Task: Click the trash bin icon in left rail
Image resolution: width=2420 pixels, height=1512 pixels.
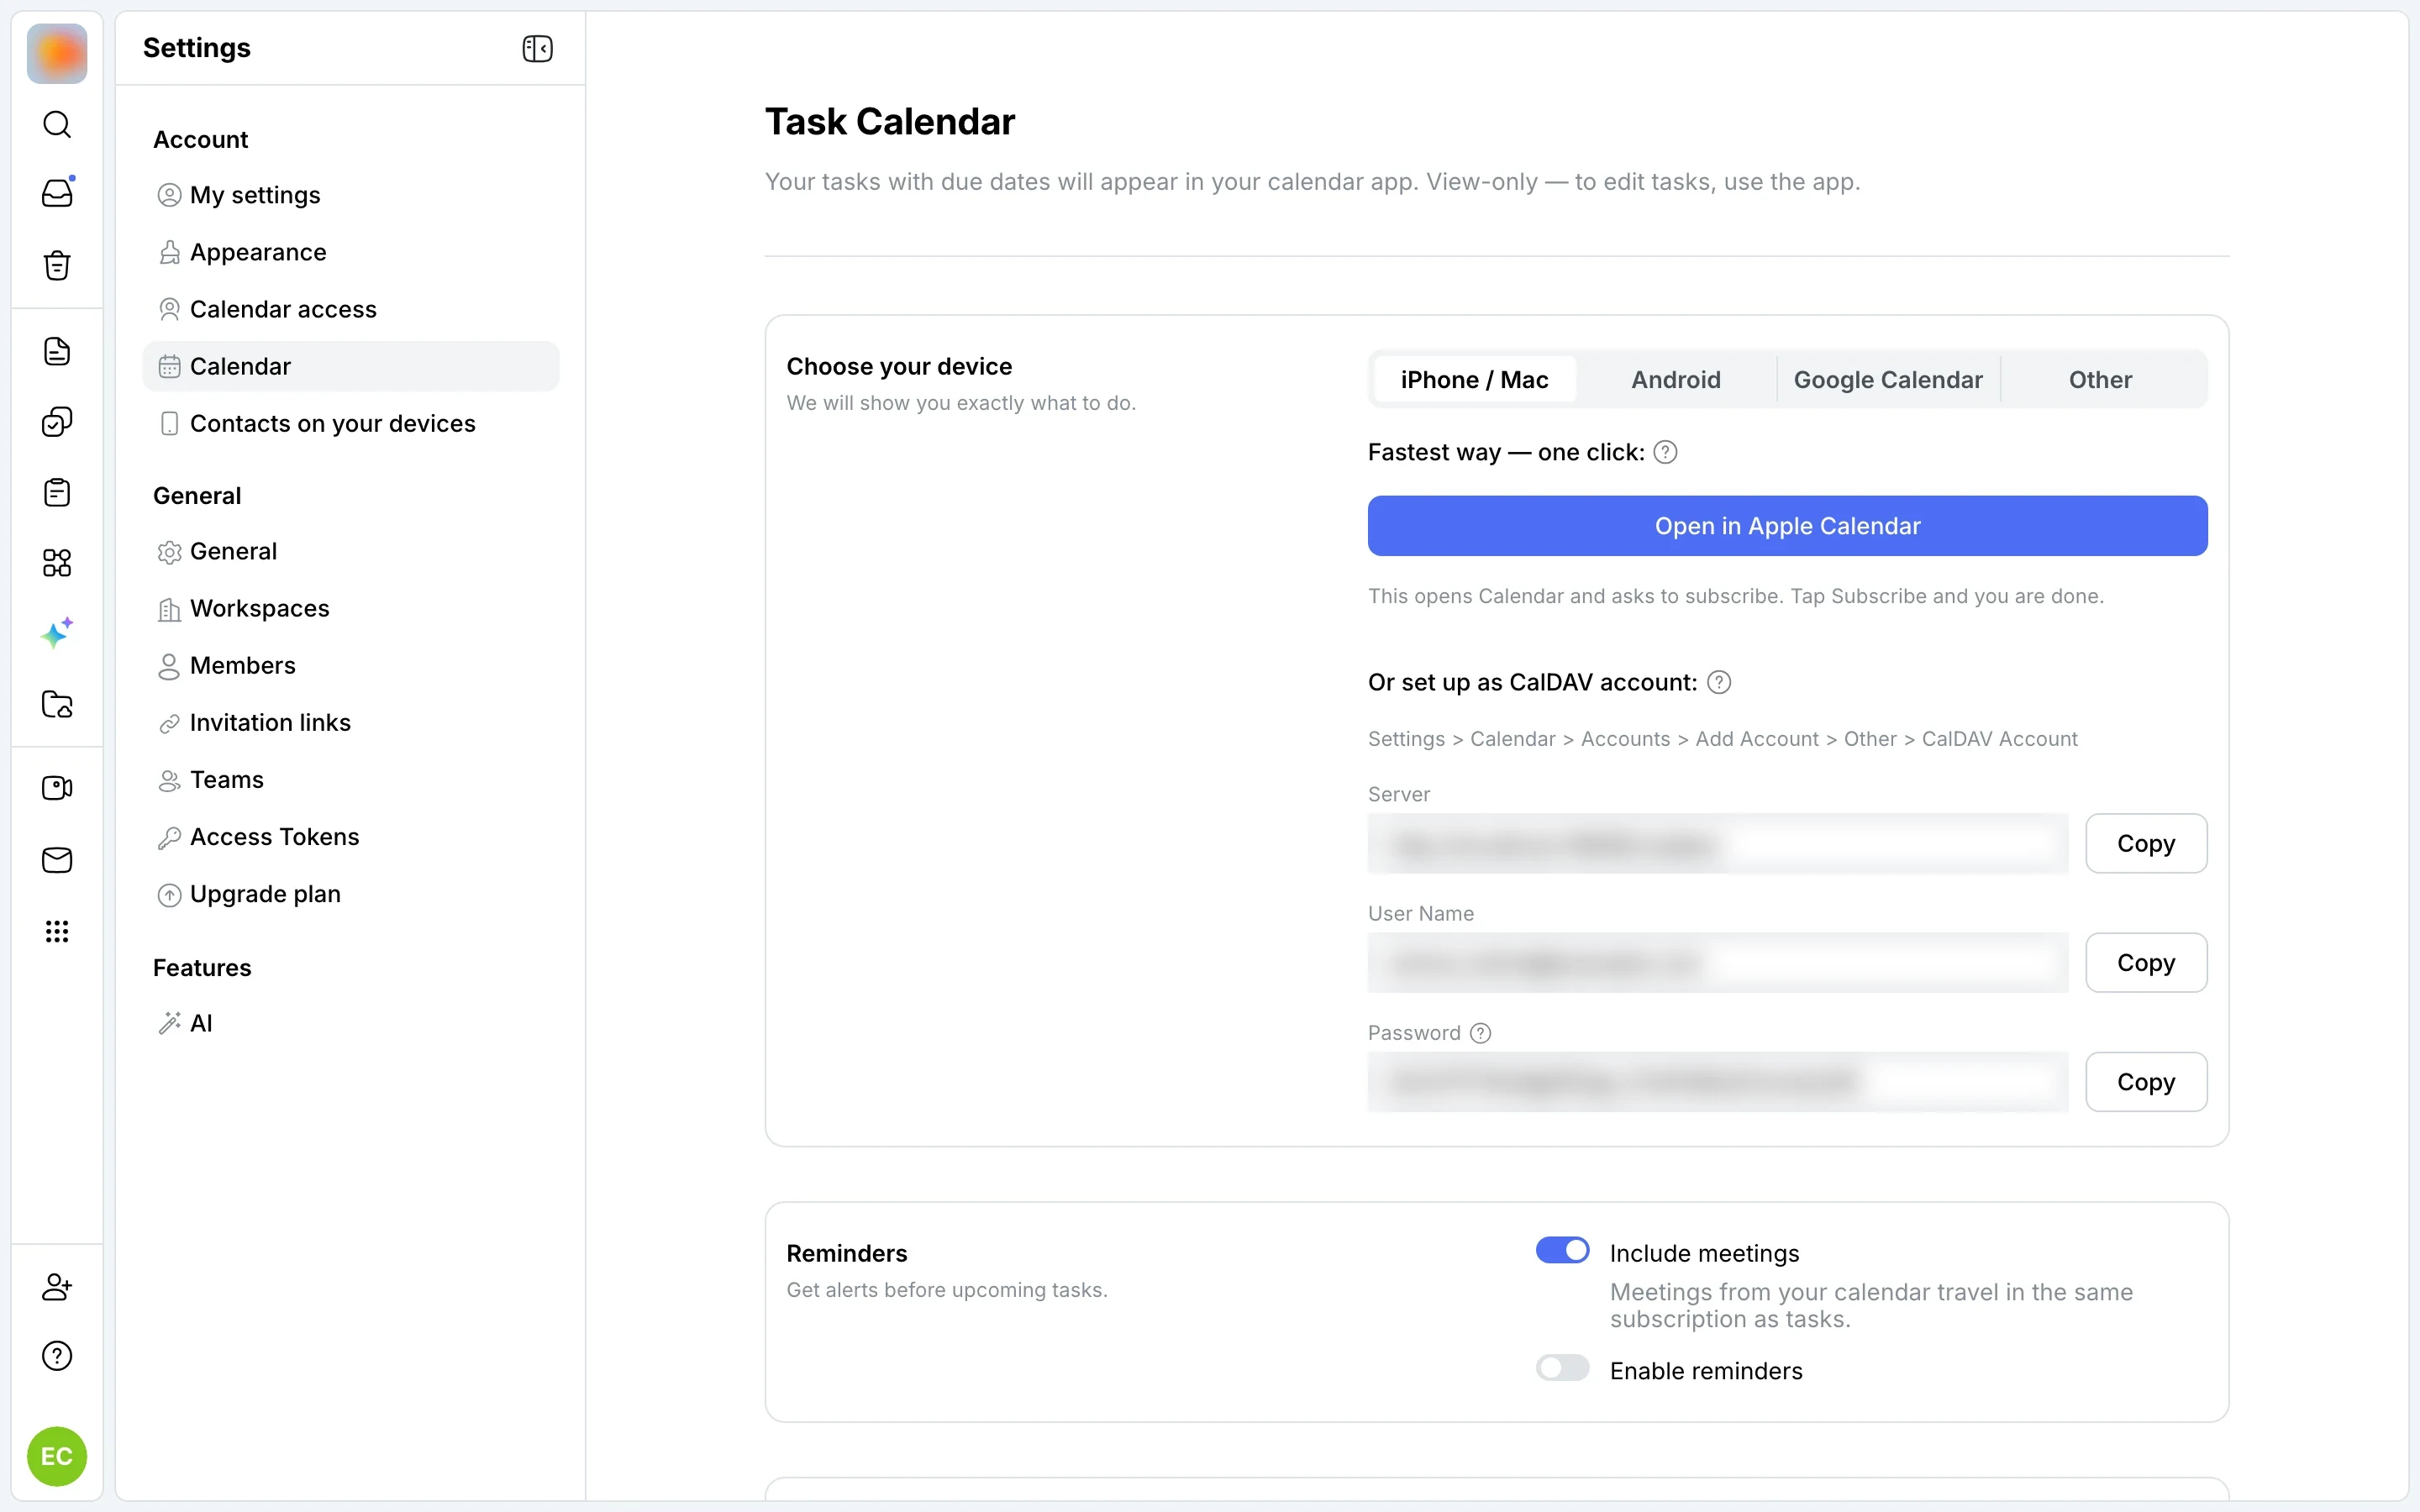Action: click(57, 265)
